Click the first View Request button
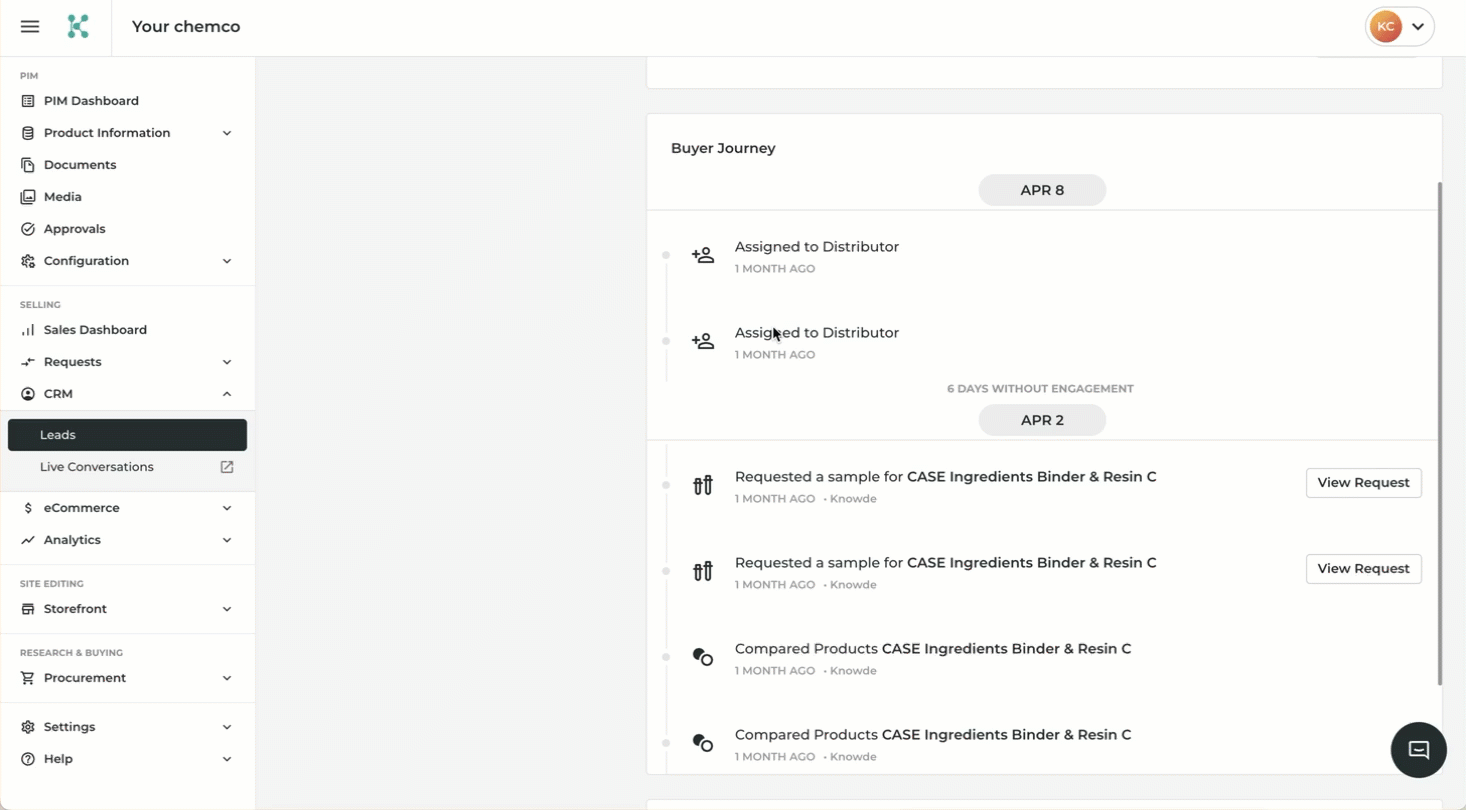This screenshot has height=810, width=1466. 1363,483
